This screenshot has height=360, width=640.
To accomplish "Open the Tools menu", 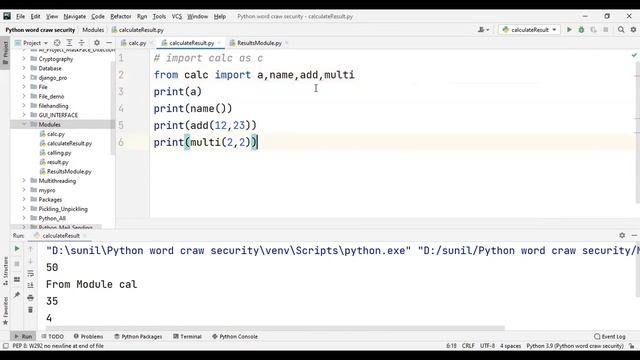I will tap(159, 16).
